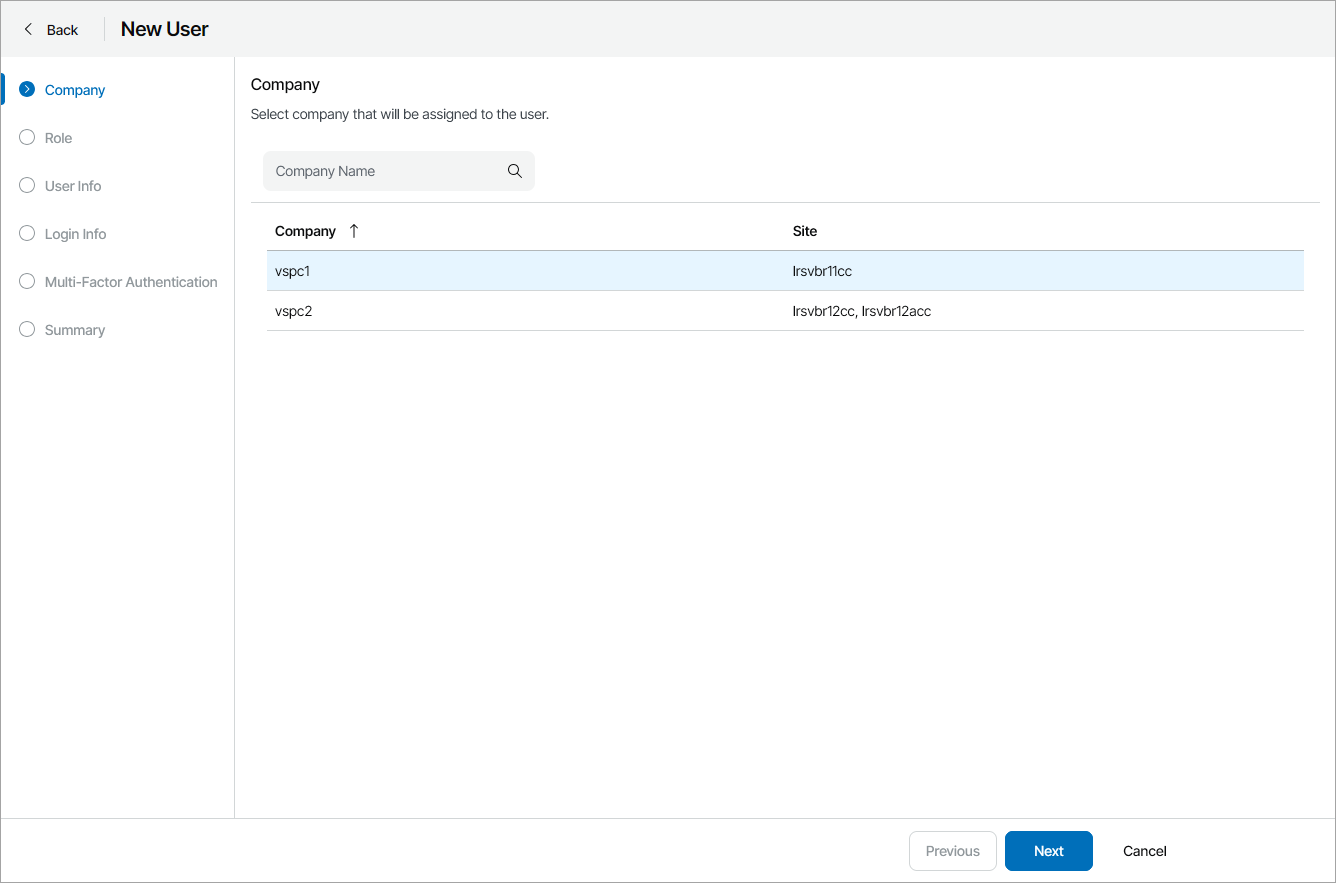This screenshot has width=1336, height=883.
Task: Click the Previous button
Action: 952,851
